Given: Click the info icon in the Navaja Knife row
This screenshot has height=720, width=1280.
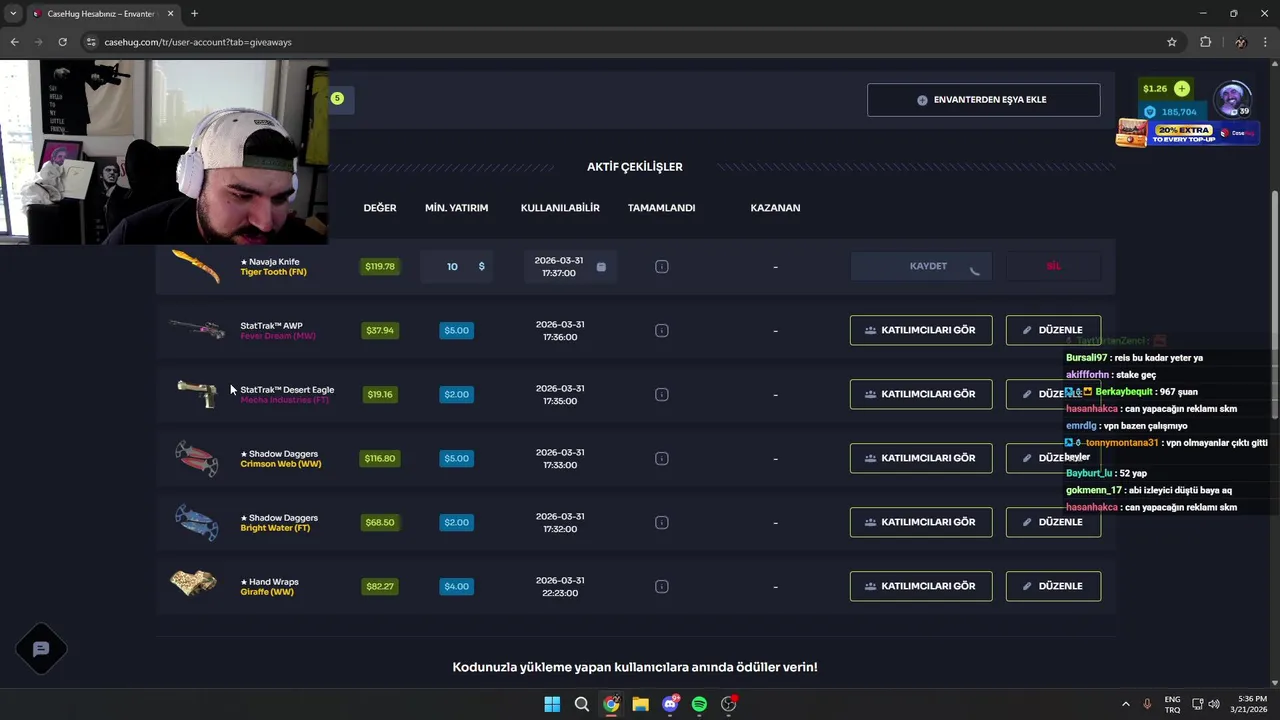Looking at the screenshot, I should (661, 267).
